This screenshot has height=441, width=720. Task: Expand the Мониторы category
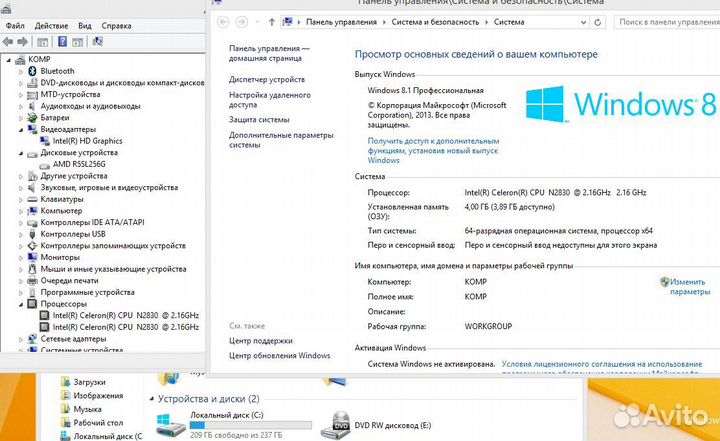[21, 258]
